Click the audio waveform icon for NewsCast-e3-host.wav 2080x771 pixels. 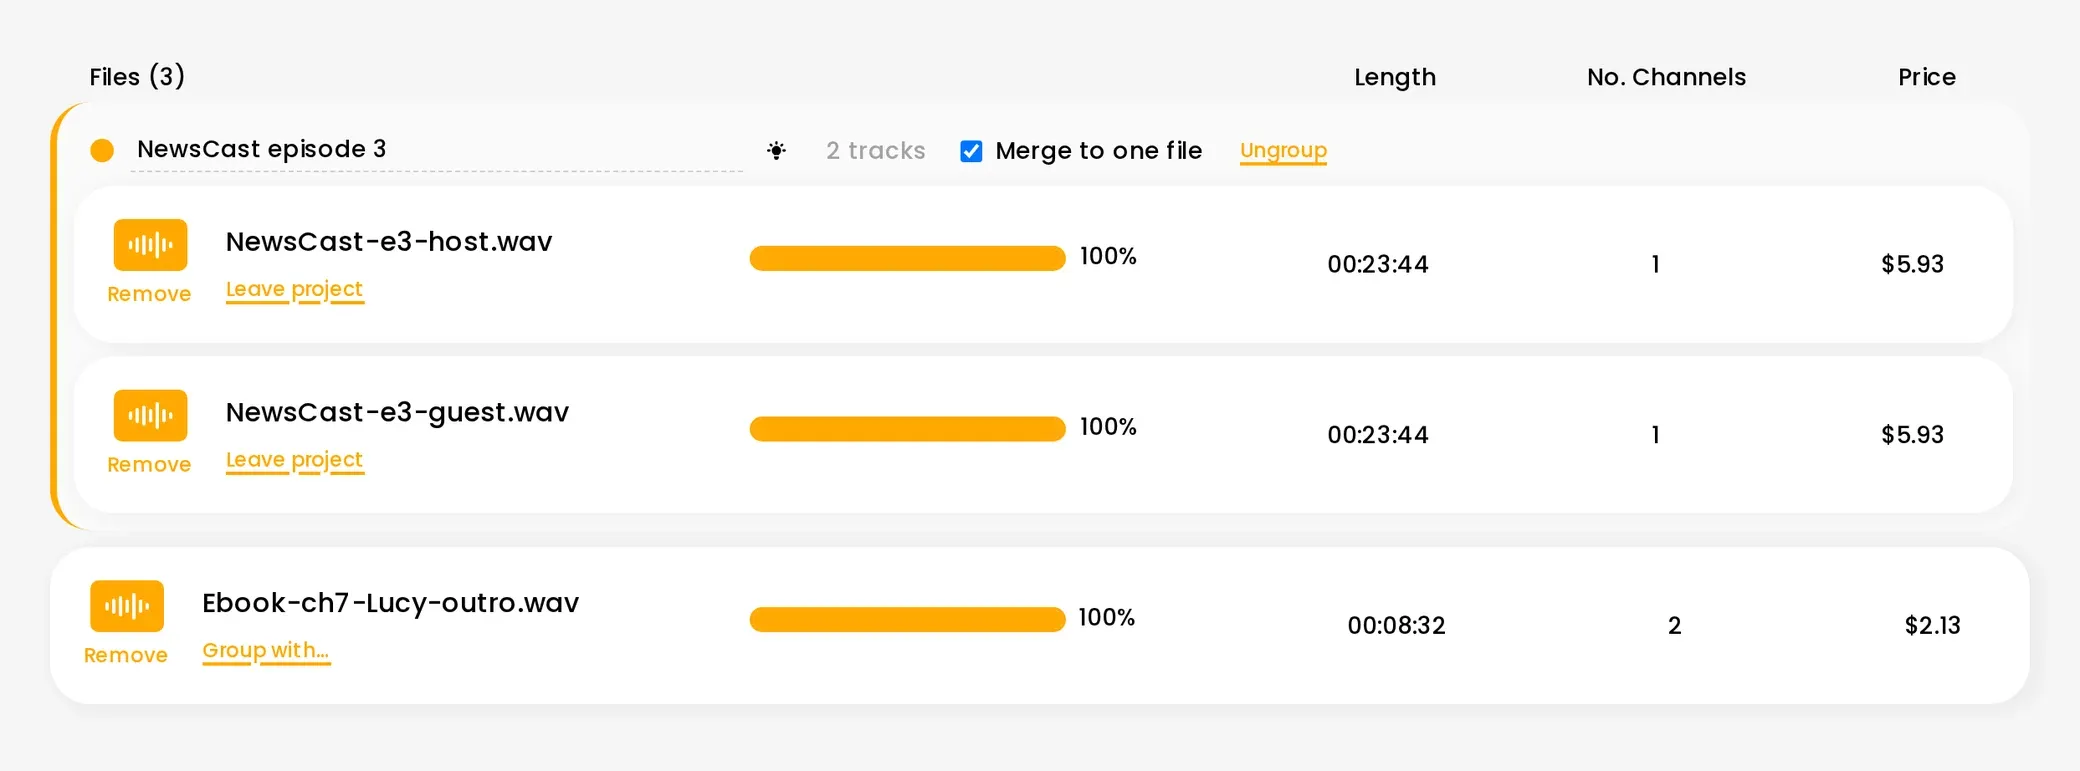[x=150, y=245]
